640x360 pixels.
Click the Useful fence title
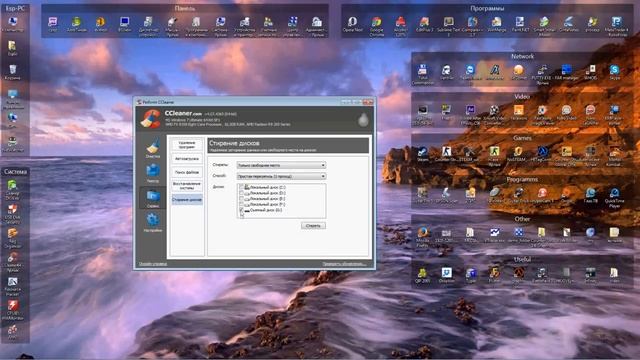(522, 259)
